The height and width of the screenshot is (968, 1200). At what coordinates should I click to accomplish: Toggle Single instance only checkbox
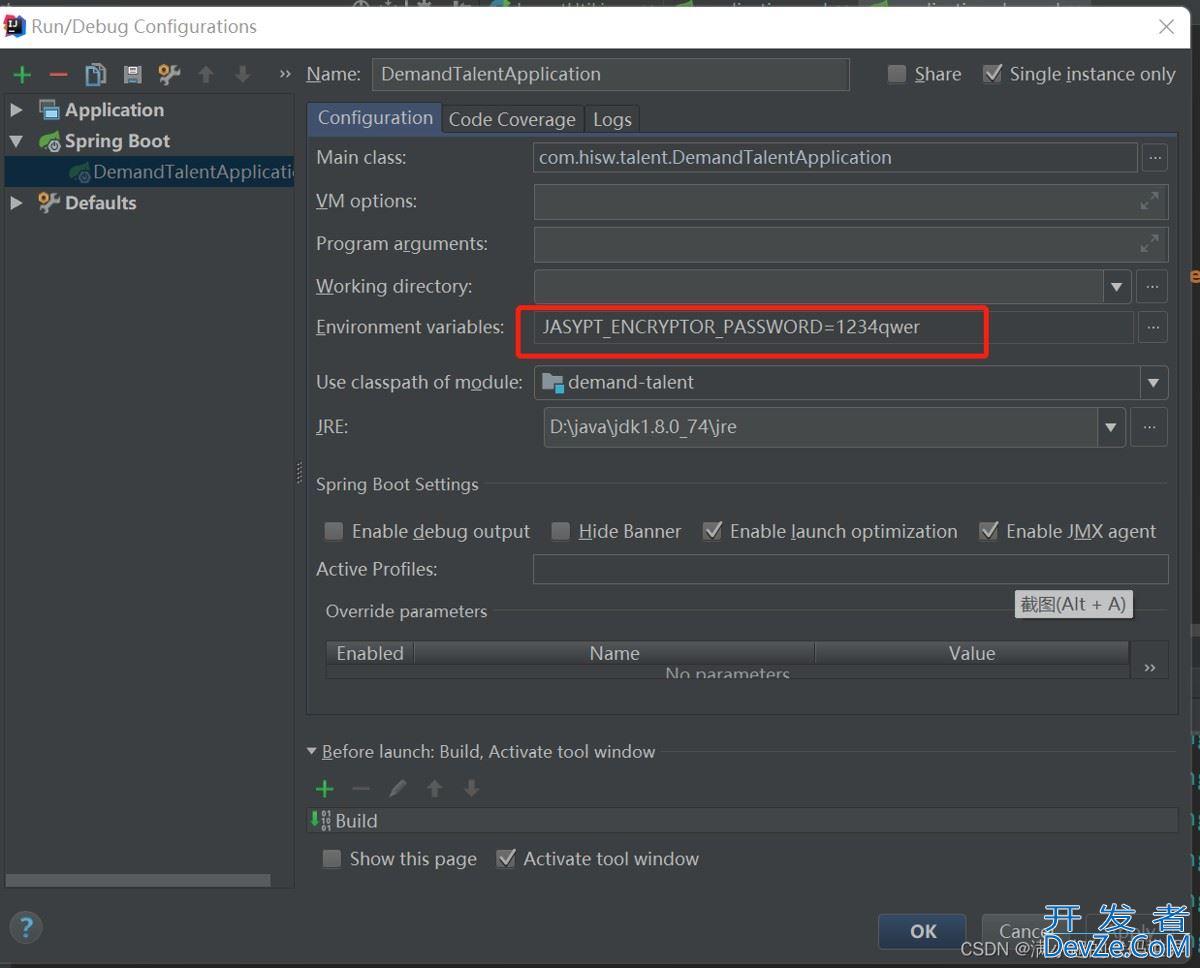pos(992,74)
